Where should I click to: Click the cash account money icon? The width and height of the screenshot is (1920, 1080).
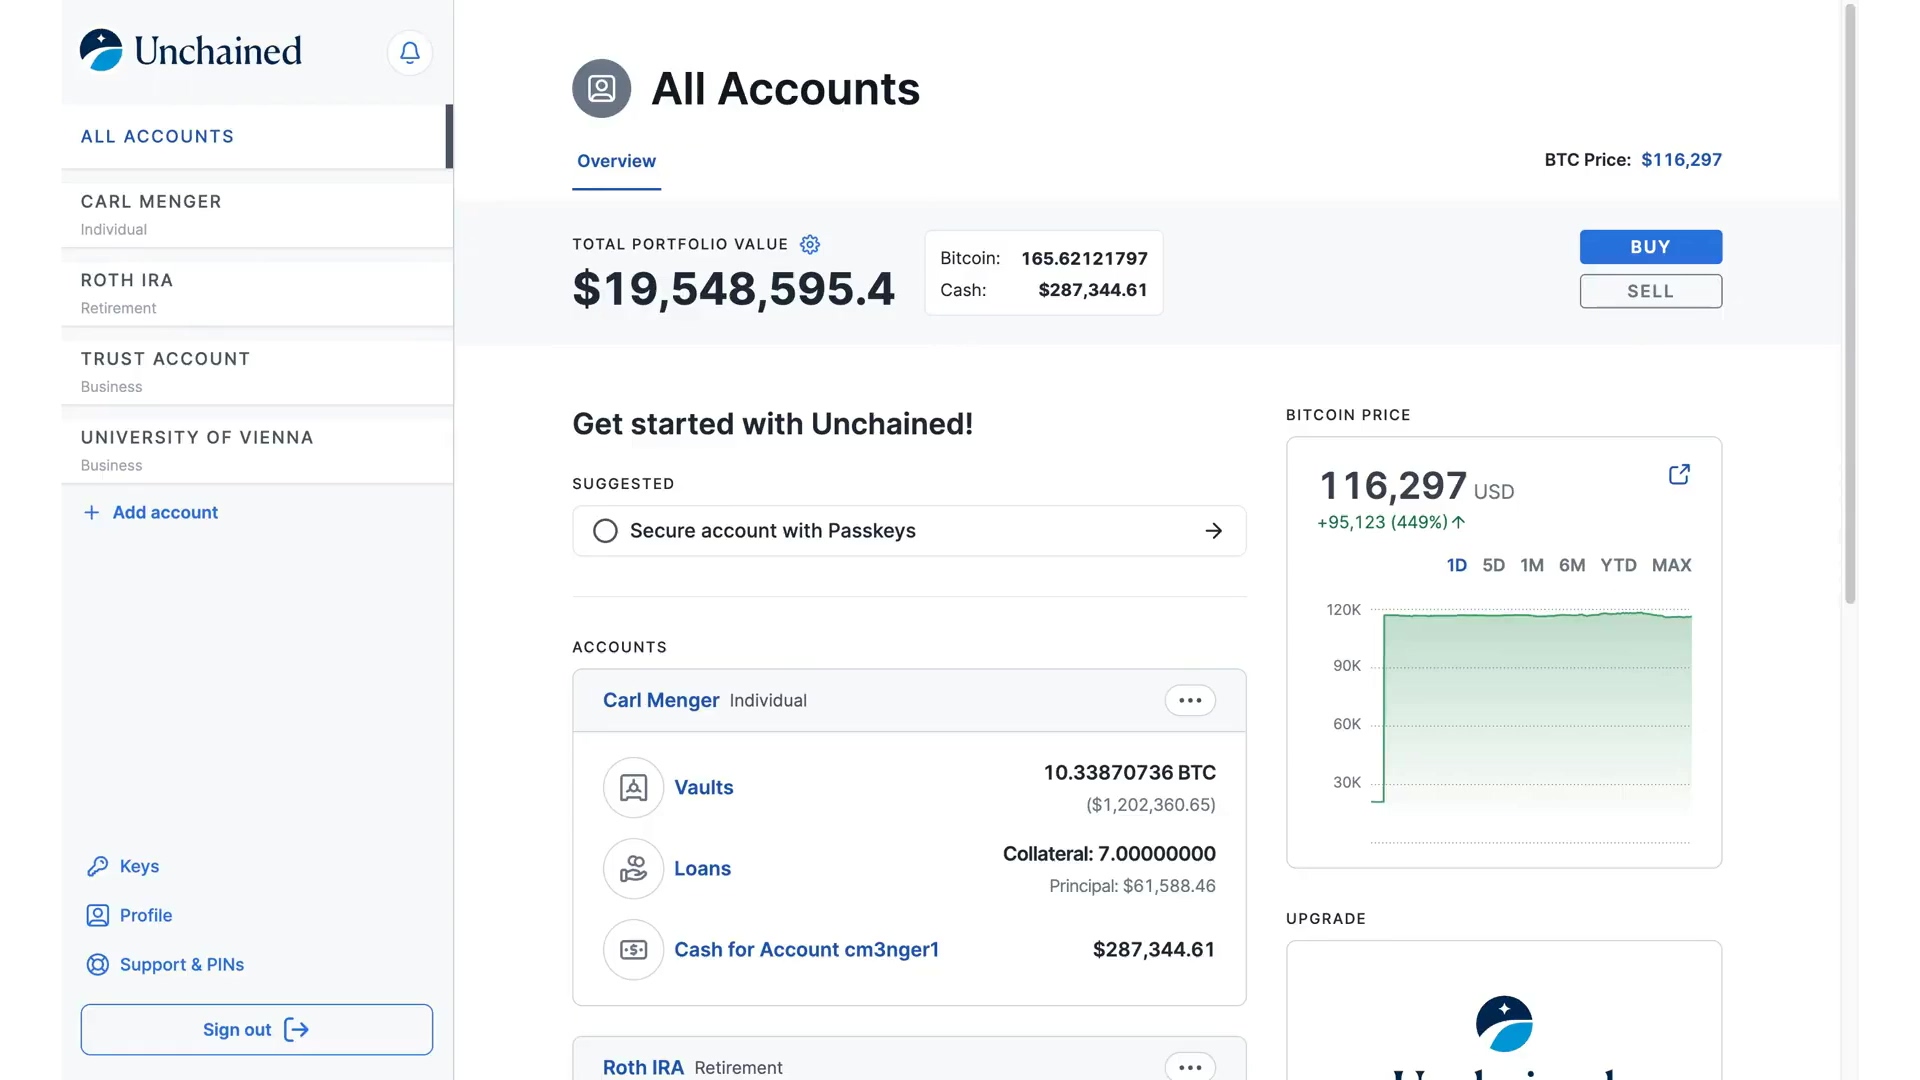pyautogui.click(x=633, y=950)
